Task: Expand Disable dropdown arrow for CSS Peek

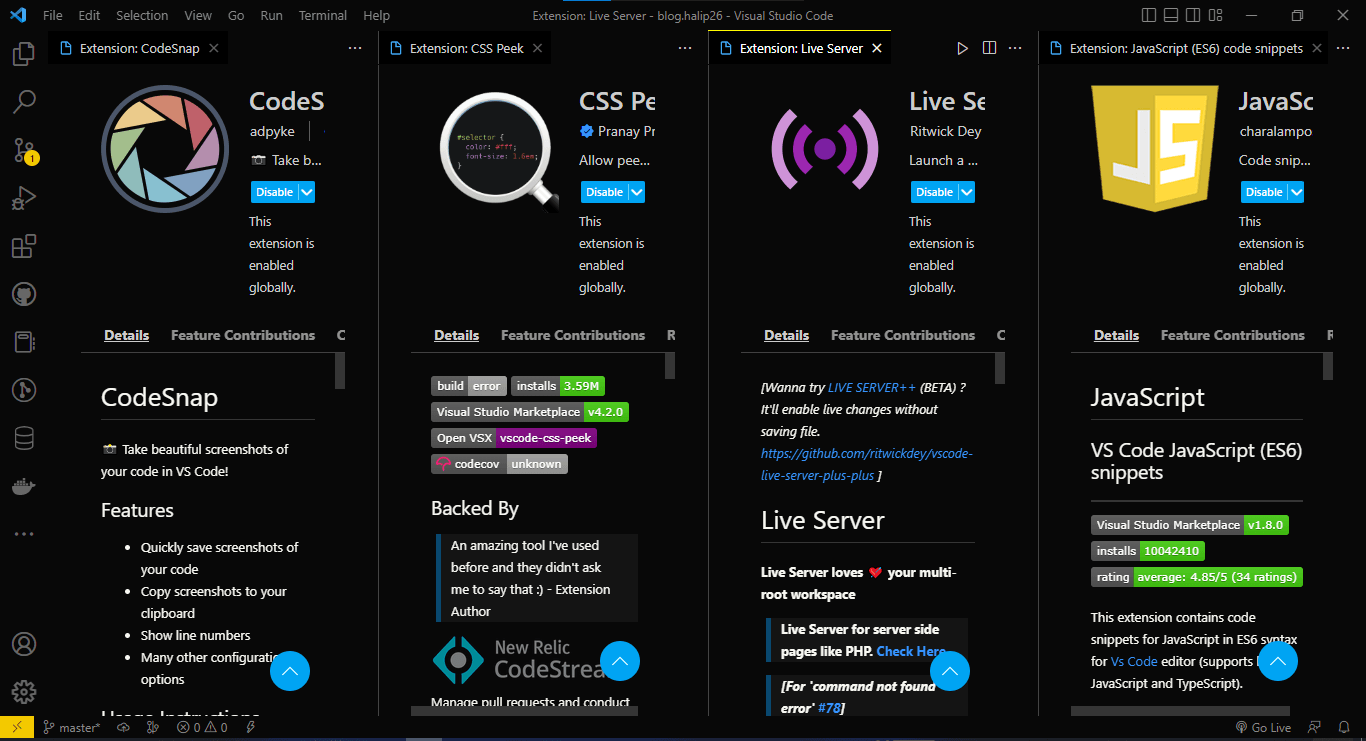Action: [637, 192]
